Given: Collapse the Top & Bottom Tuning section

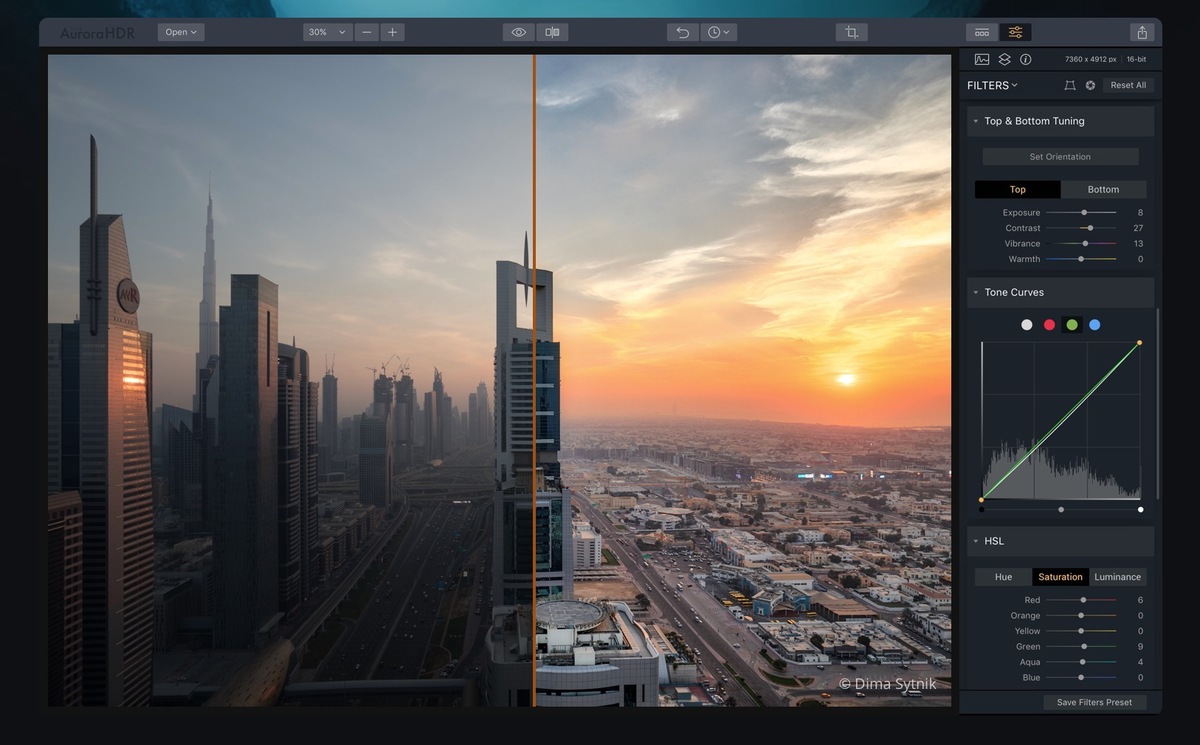Looking at the screenshot, I should coord(976,121).
